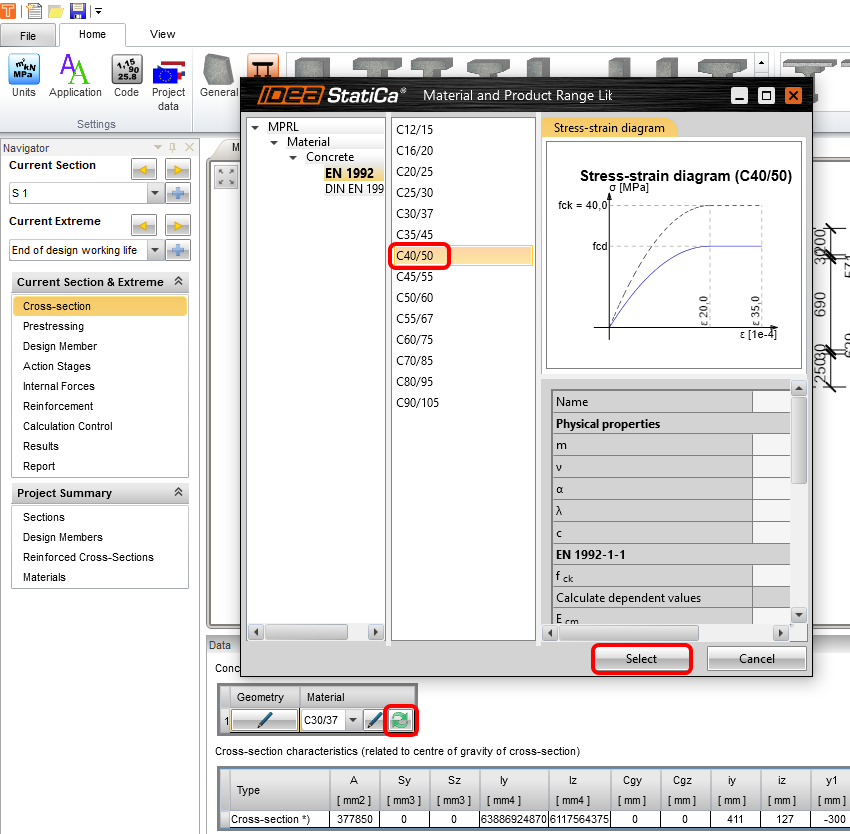
Task: Click the Save icon in the title bar
Action: [x=77, y=11]
